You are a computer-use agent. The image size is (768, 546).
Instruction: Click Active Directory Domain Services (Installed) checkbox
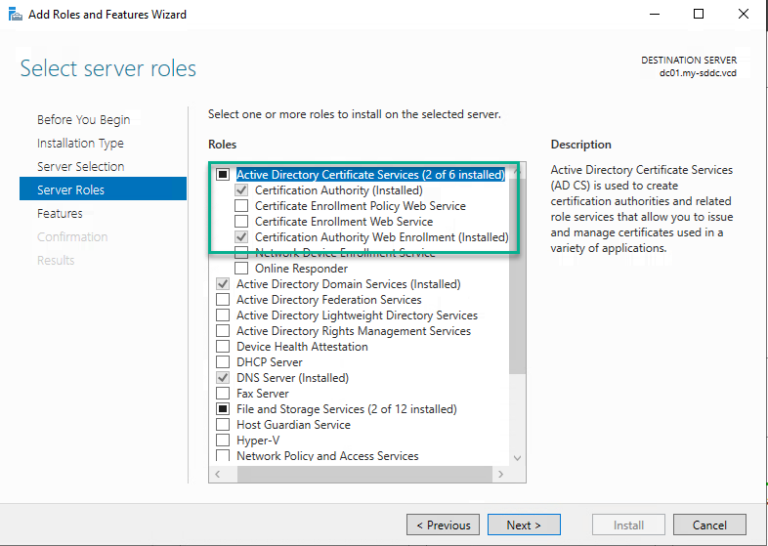[223, 284]
